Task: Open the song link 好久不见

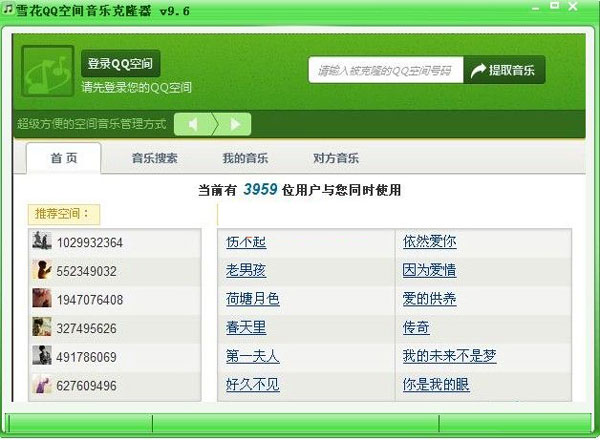Action: point(253,385)
